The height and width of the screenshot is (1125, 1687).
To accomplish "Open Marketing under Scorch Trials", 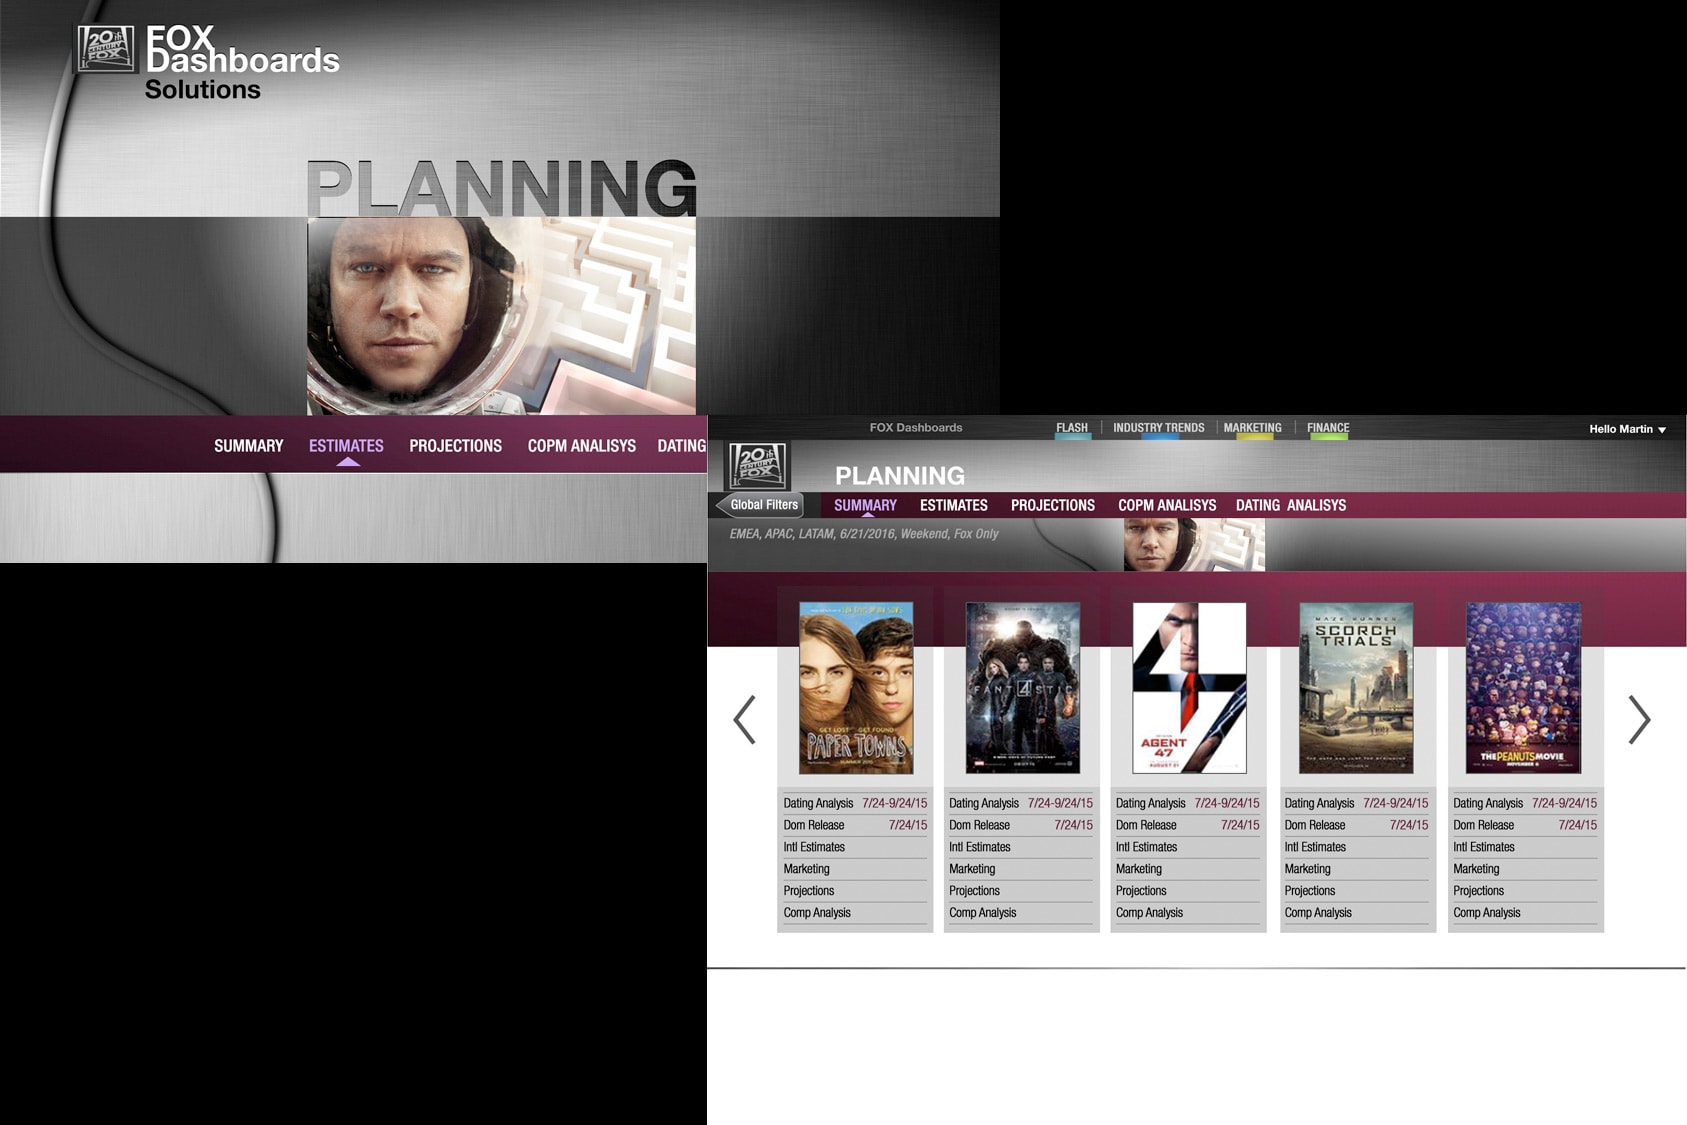I will (1357, 869).
